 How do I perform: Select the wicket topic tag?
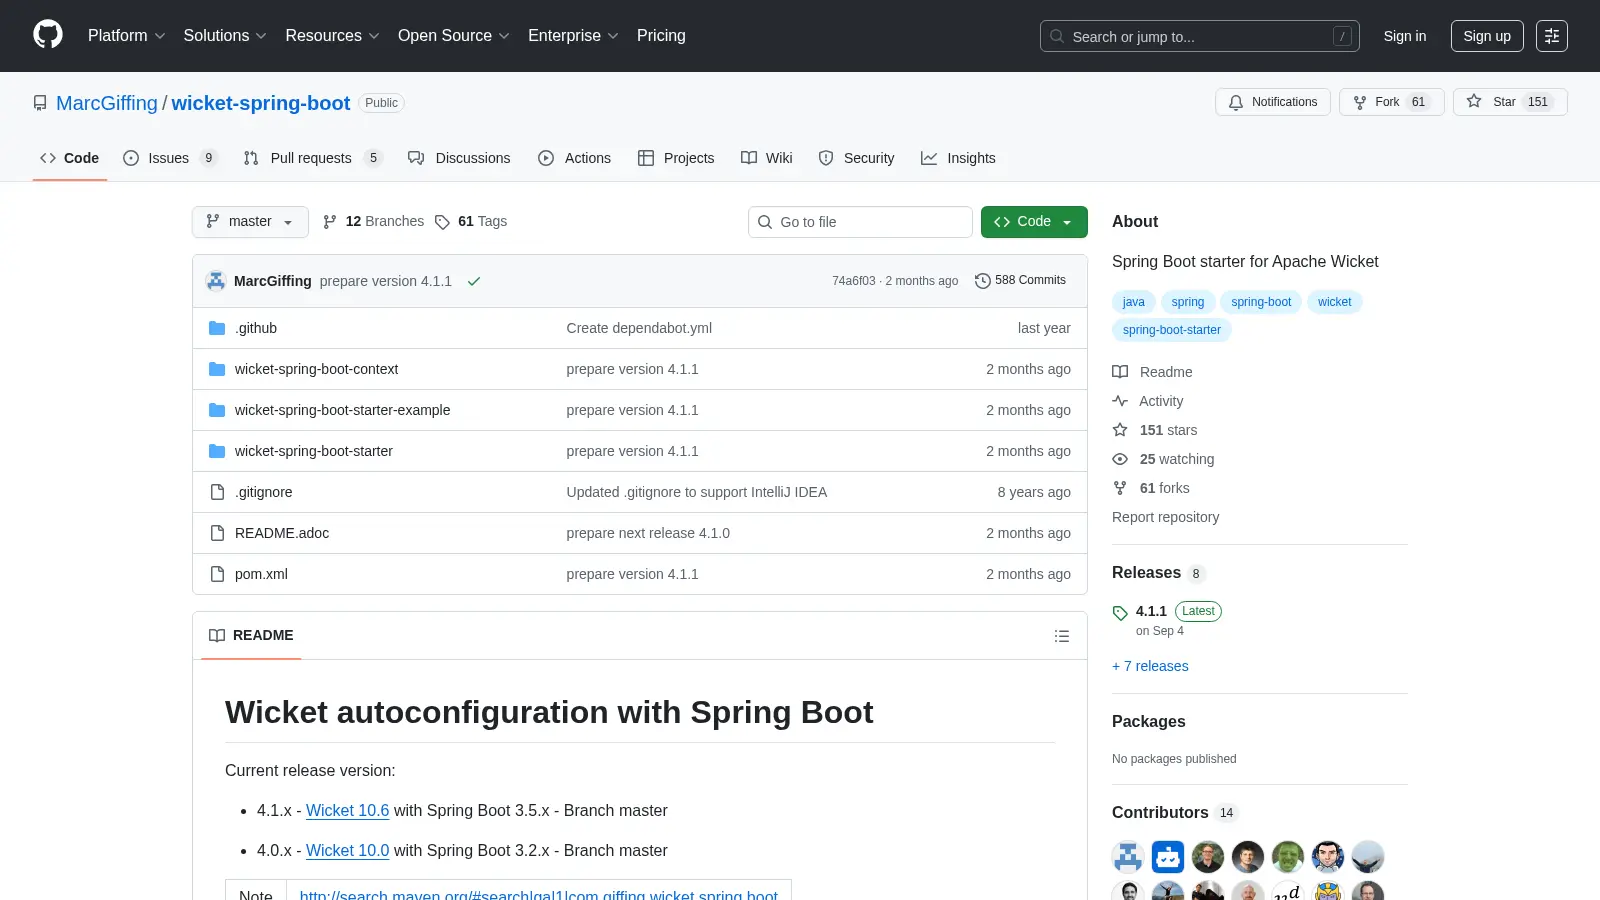coord(1334,302)
